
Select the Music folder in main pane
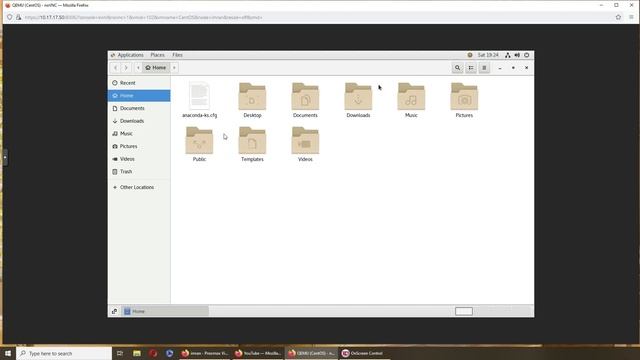(x=411, y=96)
